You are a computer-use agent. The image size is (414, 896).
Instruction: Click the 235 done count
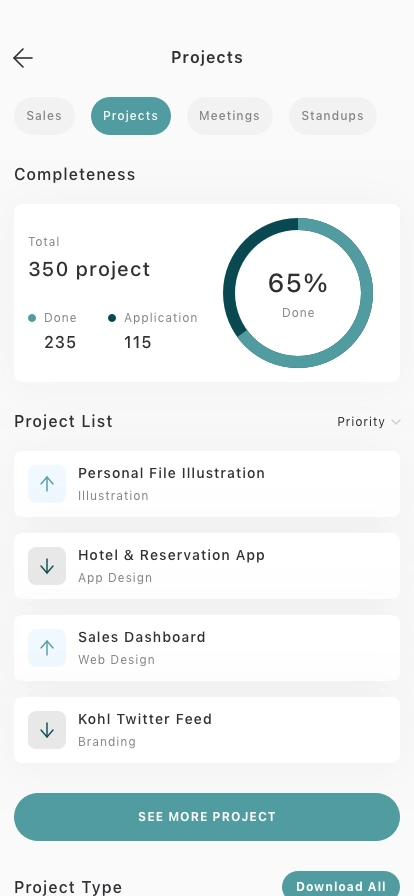point(60,342)
